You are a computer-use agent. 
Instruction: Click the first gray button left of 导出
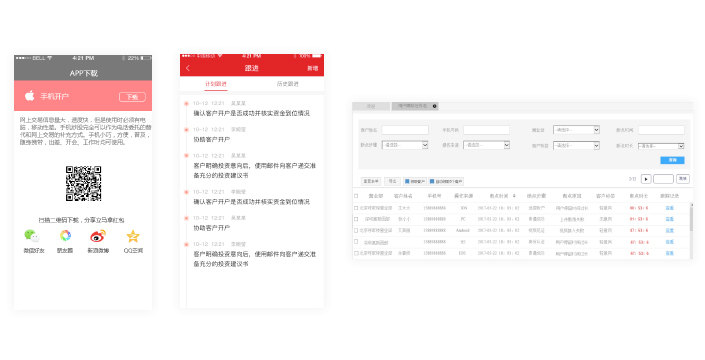coord(371,181)
